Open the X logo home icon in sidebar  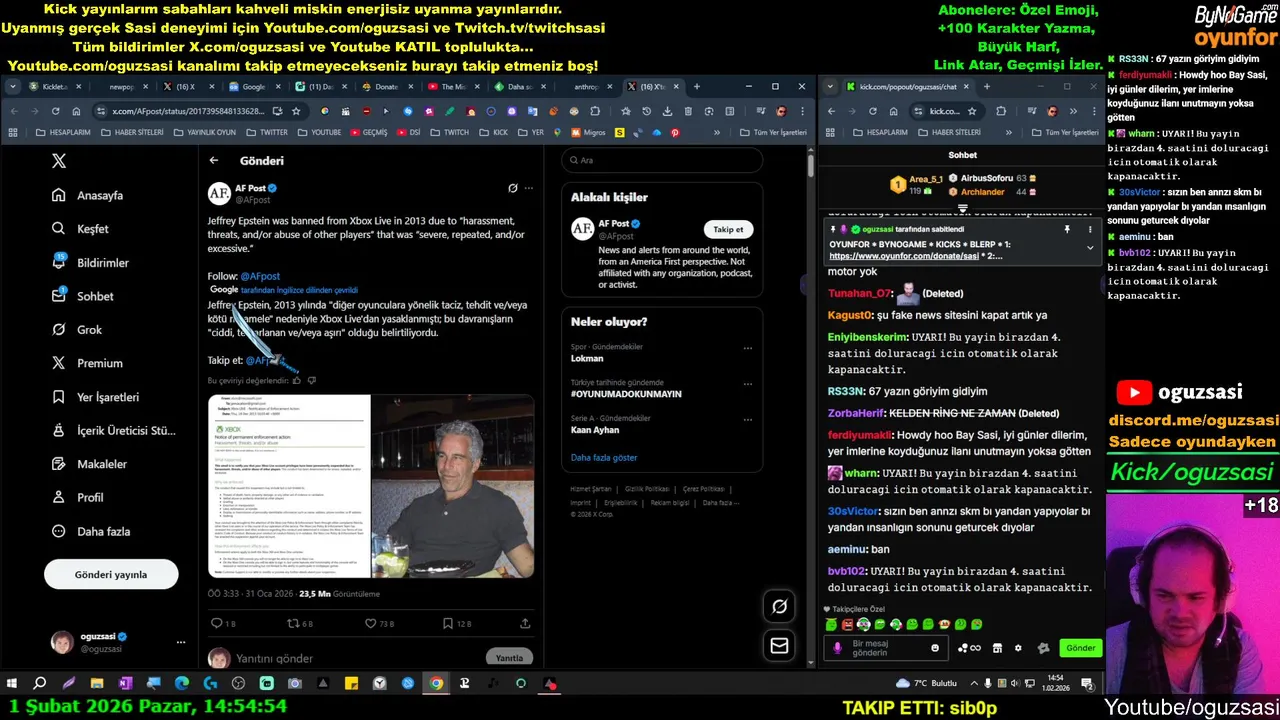[x=59, y=161]
